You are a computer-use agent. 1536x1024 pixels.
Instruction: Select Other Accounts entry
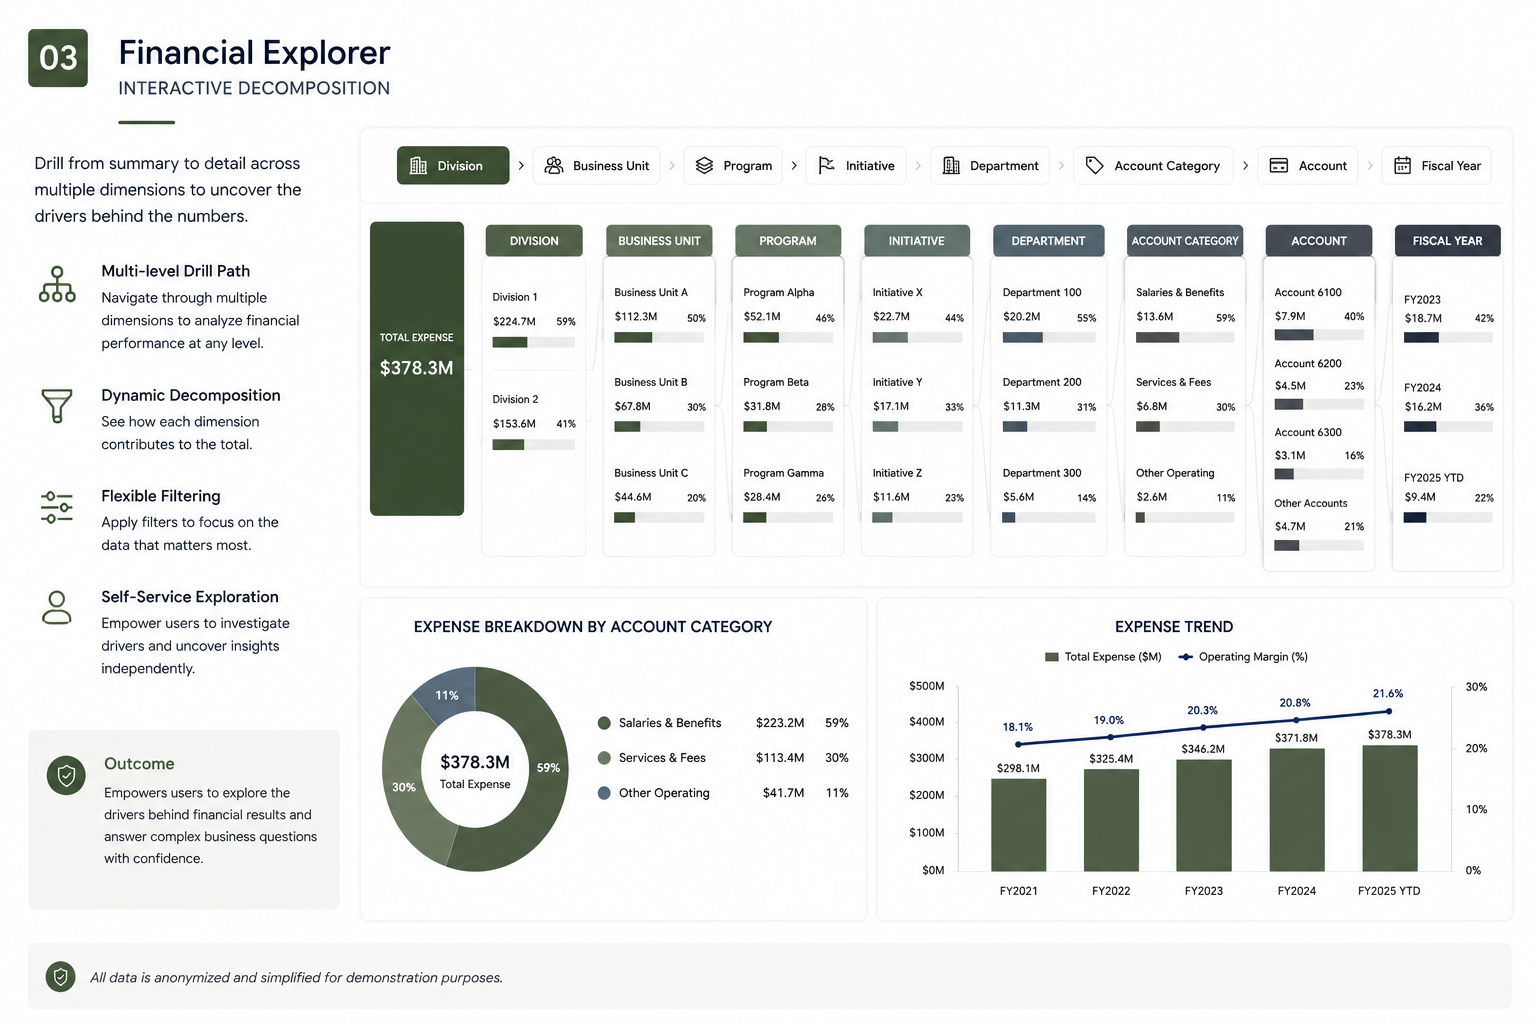(1319, 524)
